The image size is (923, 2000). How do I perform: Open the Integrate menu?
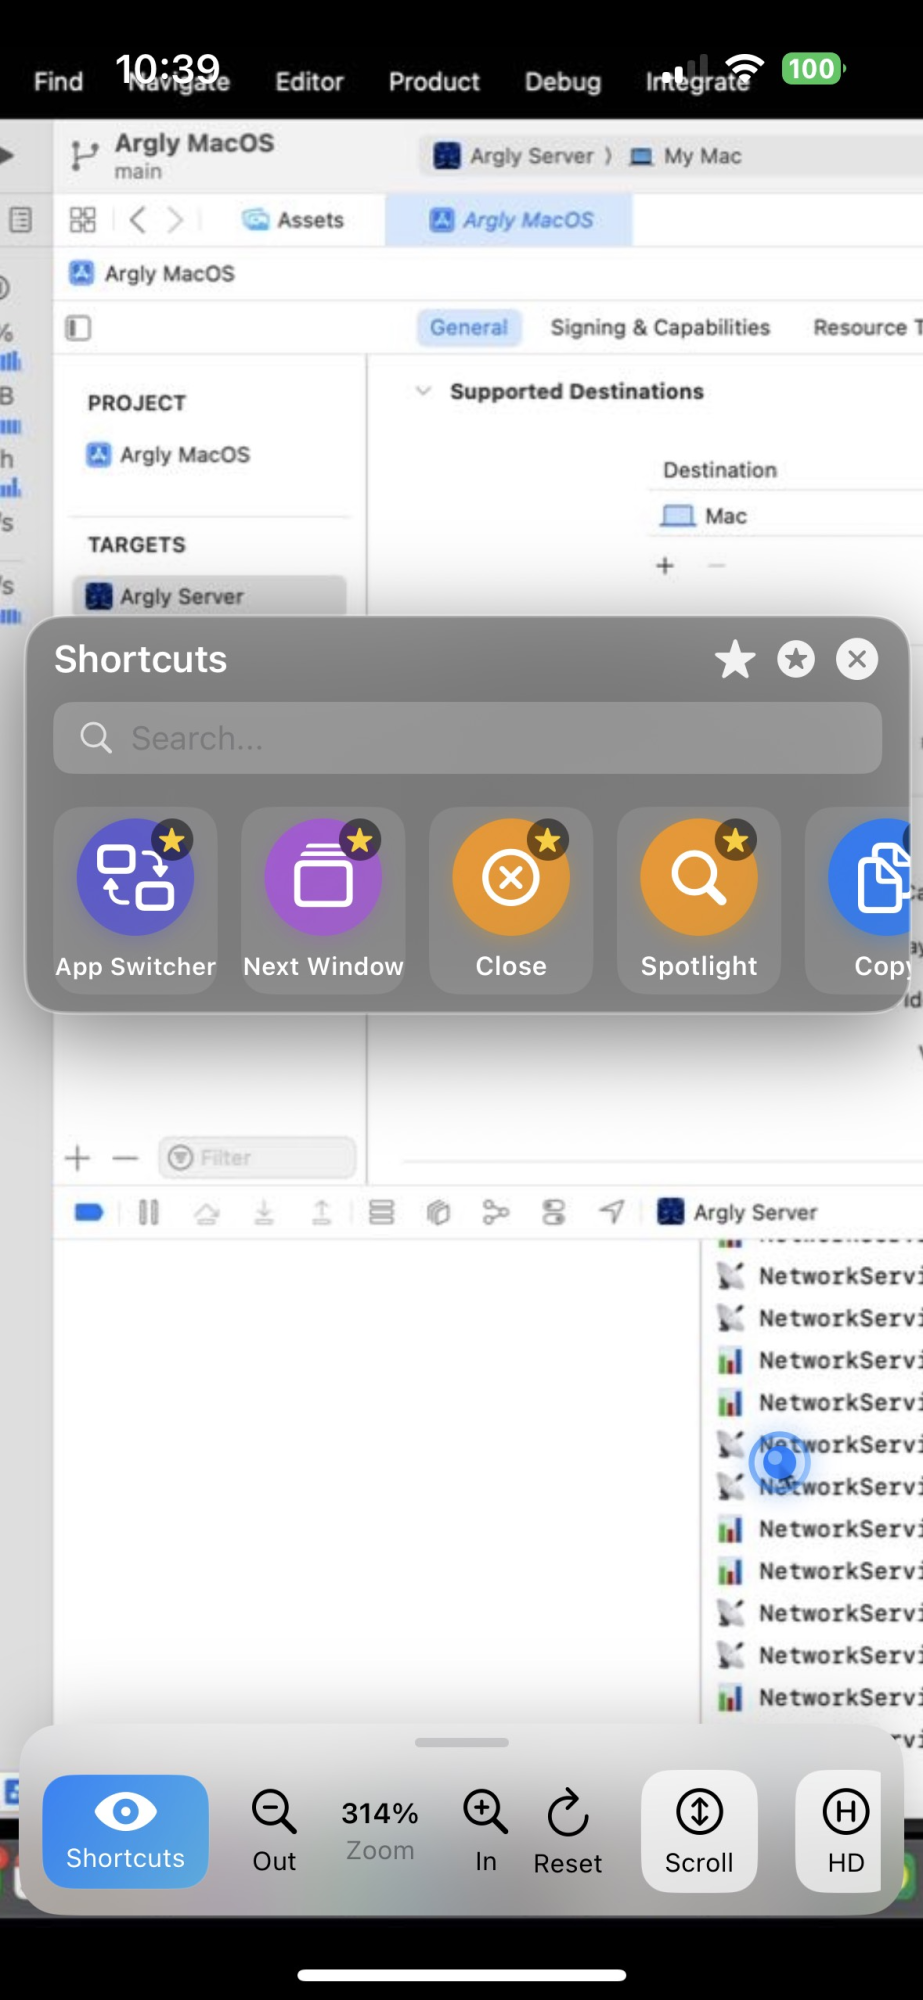pyautogui.click(x=698, y=82)
